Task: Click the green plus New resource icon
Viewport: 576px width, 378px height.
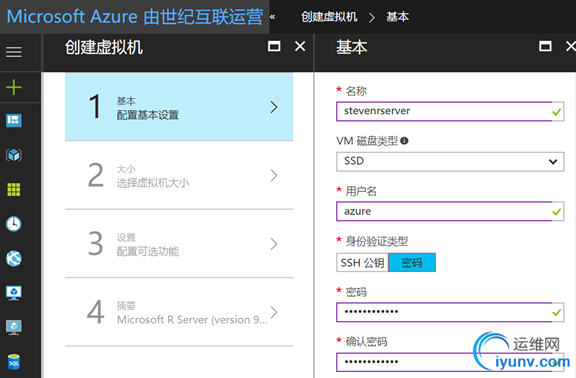Action: pyautogui.click(x=14, y=87)
